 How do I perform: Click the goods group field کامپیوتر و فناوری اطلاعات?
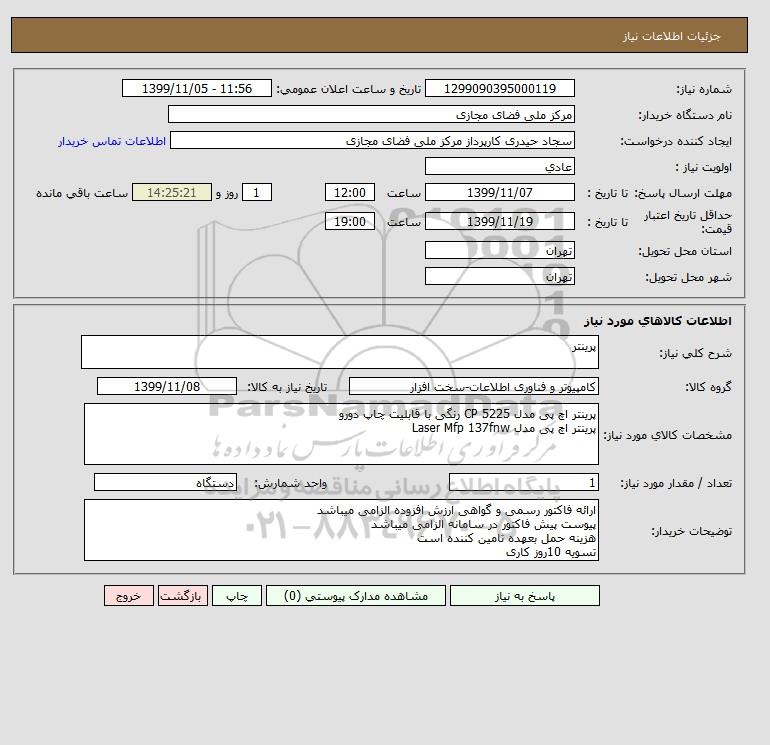474,386
